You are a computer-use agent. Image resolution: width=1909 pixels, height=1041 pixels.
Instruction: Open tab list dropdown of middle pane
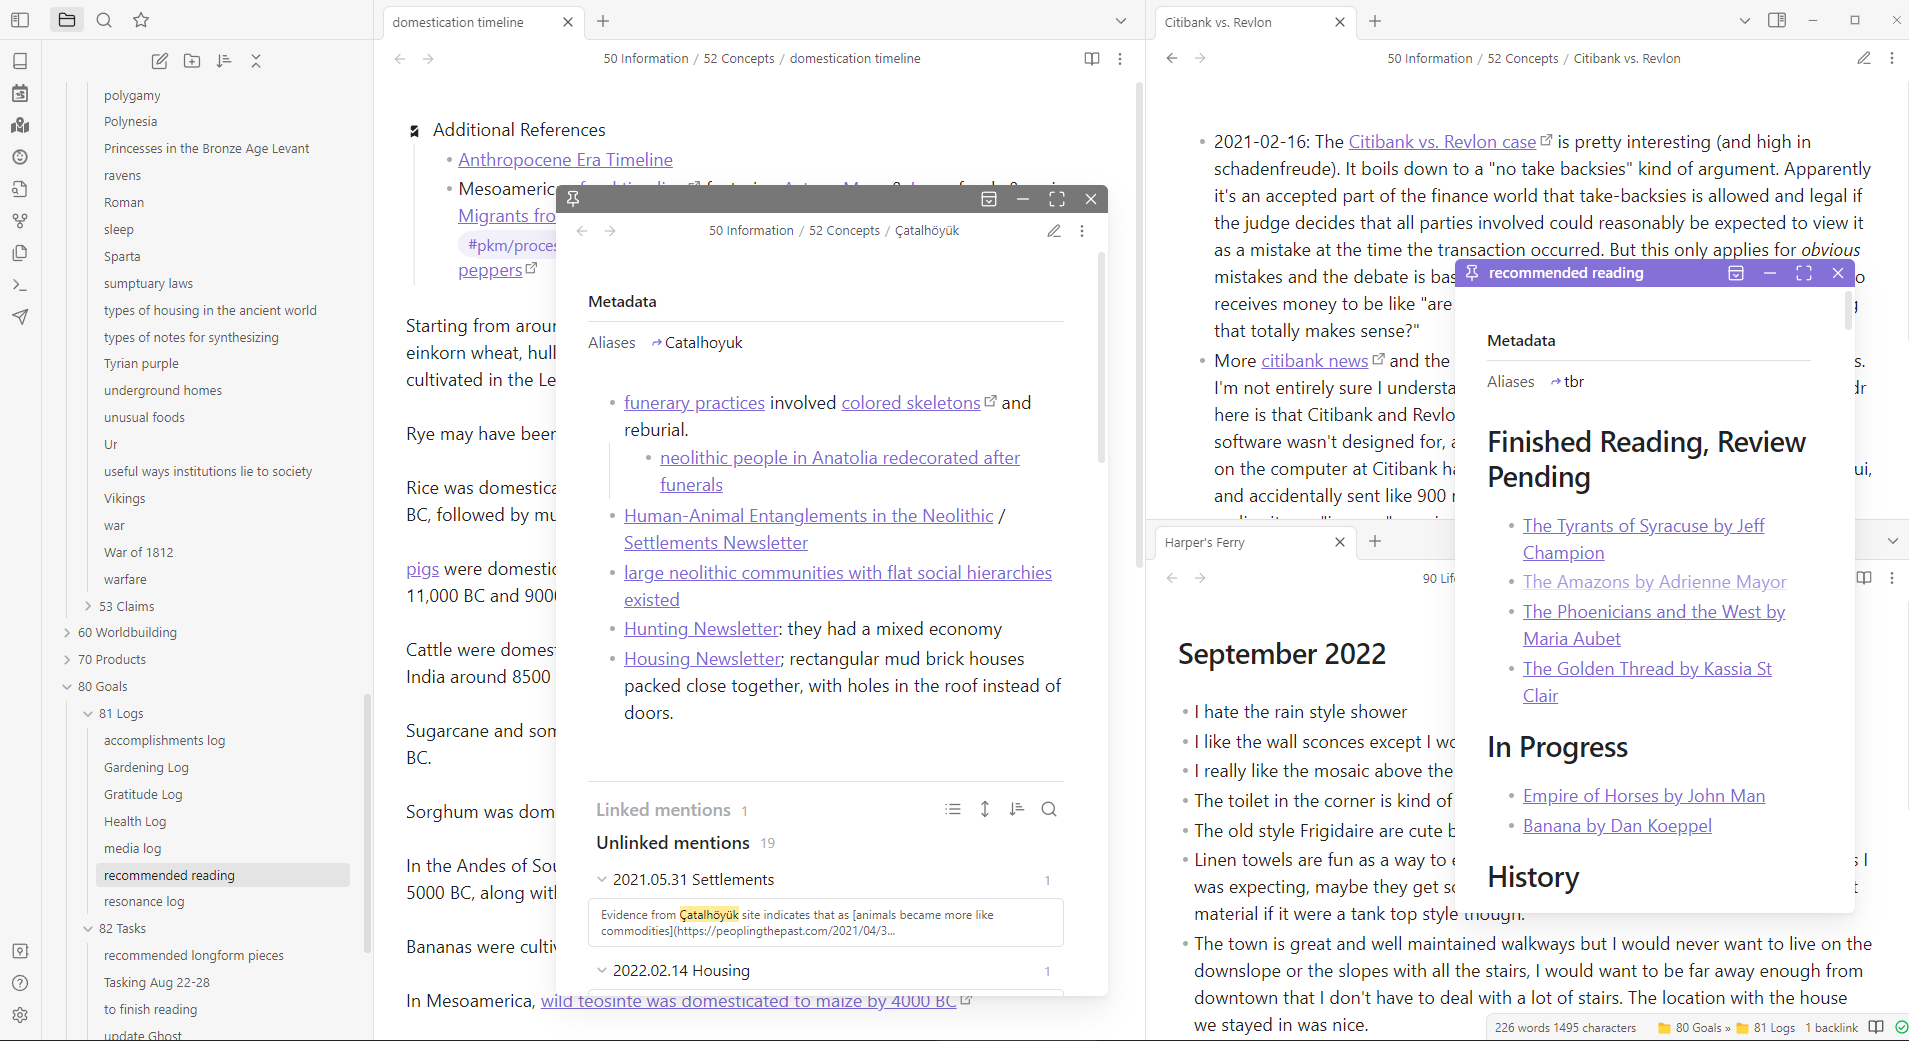point(1121,21)
